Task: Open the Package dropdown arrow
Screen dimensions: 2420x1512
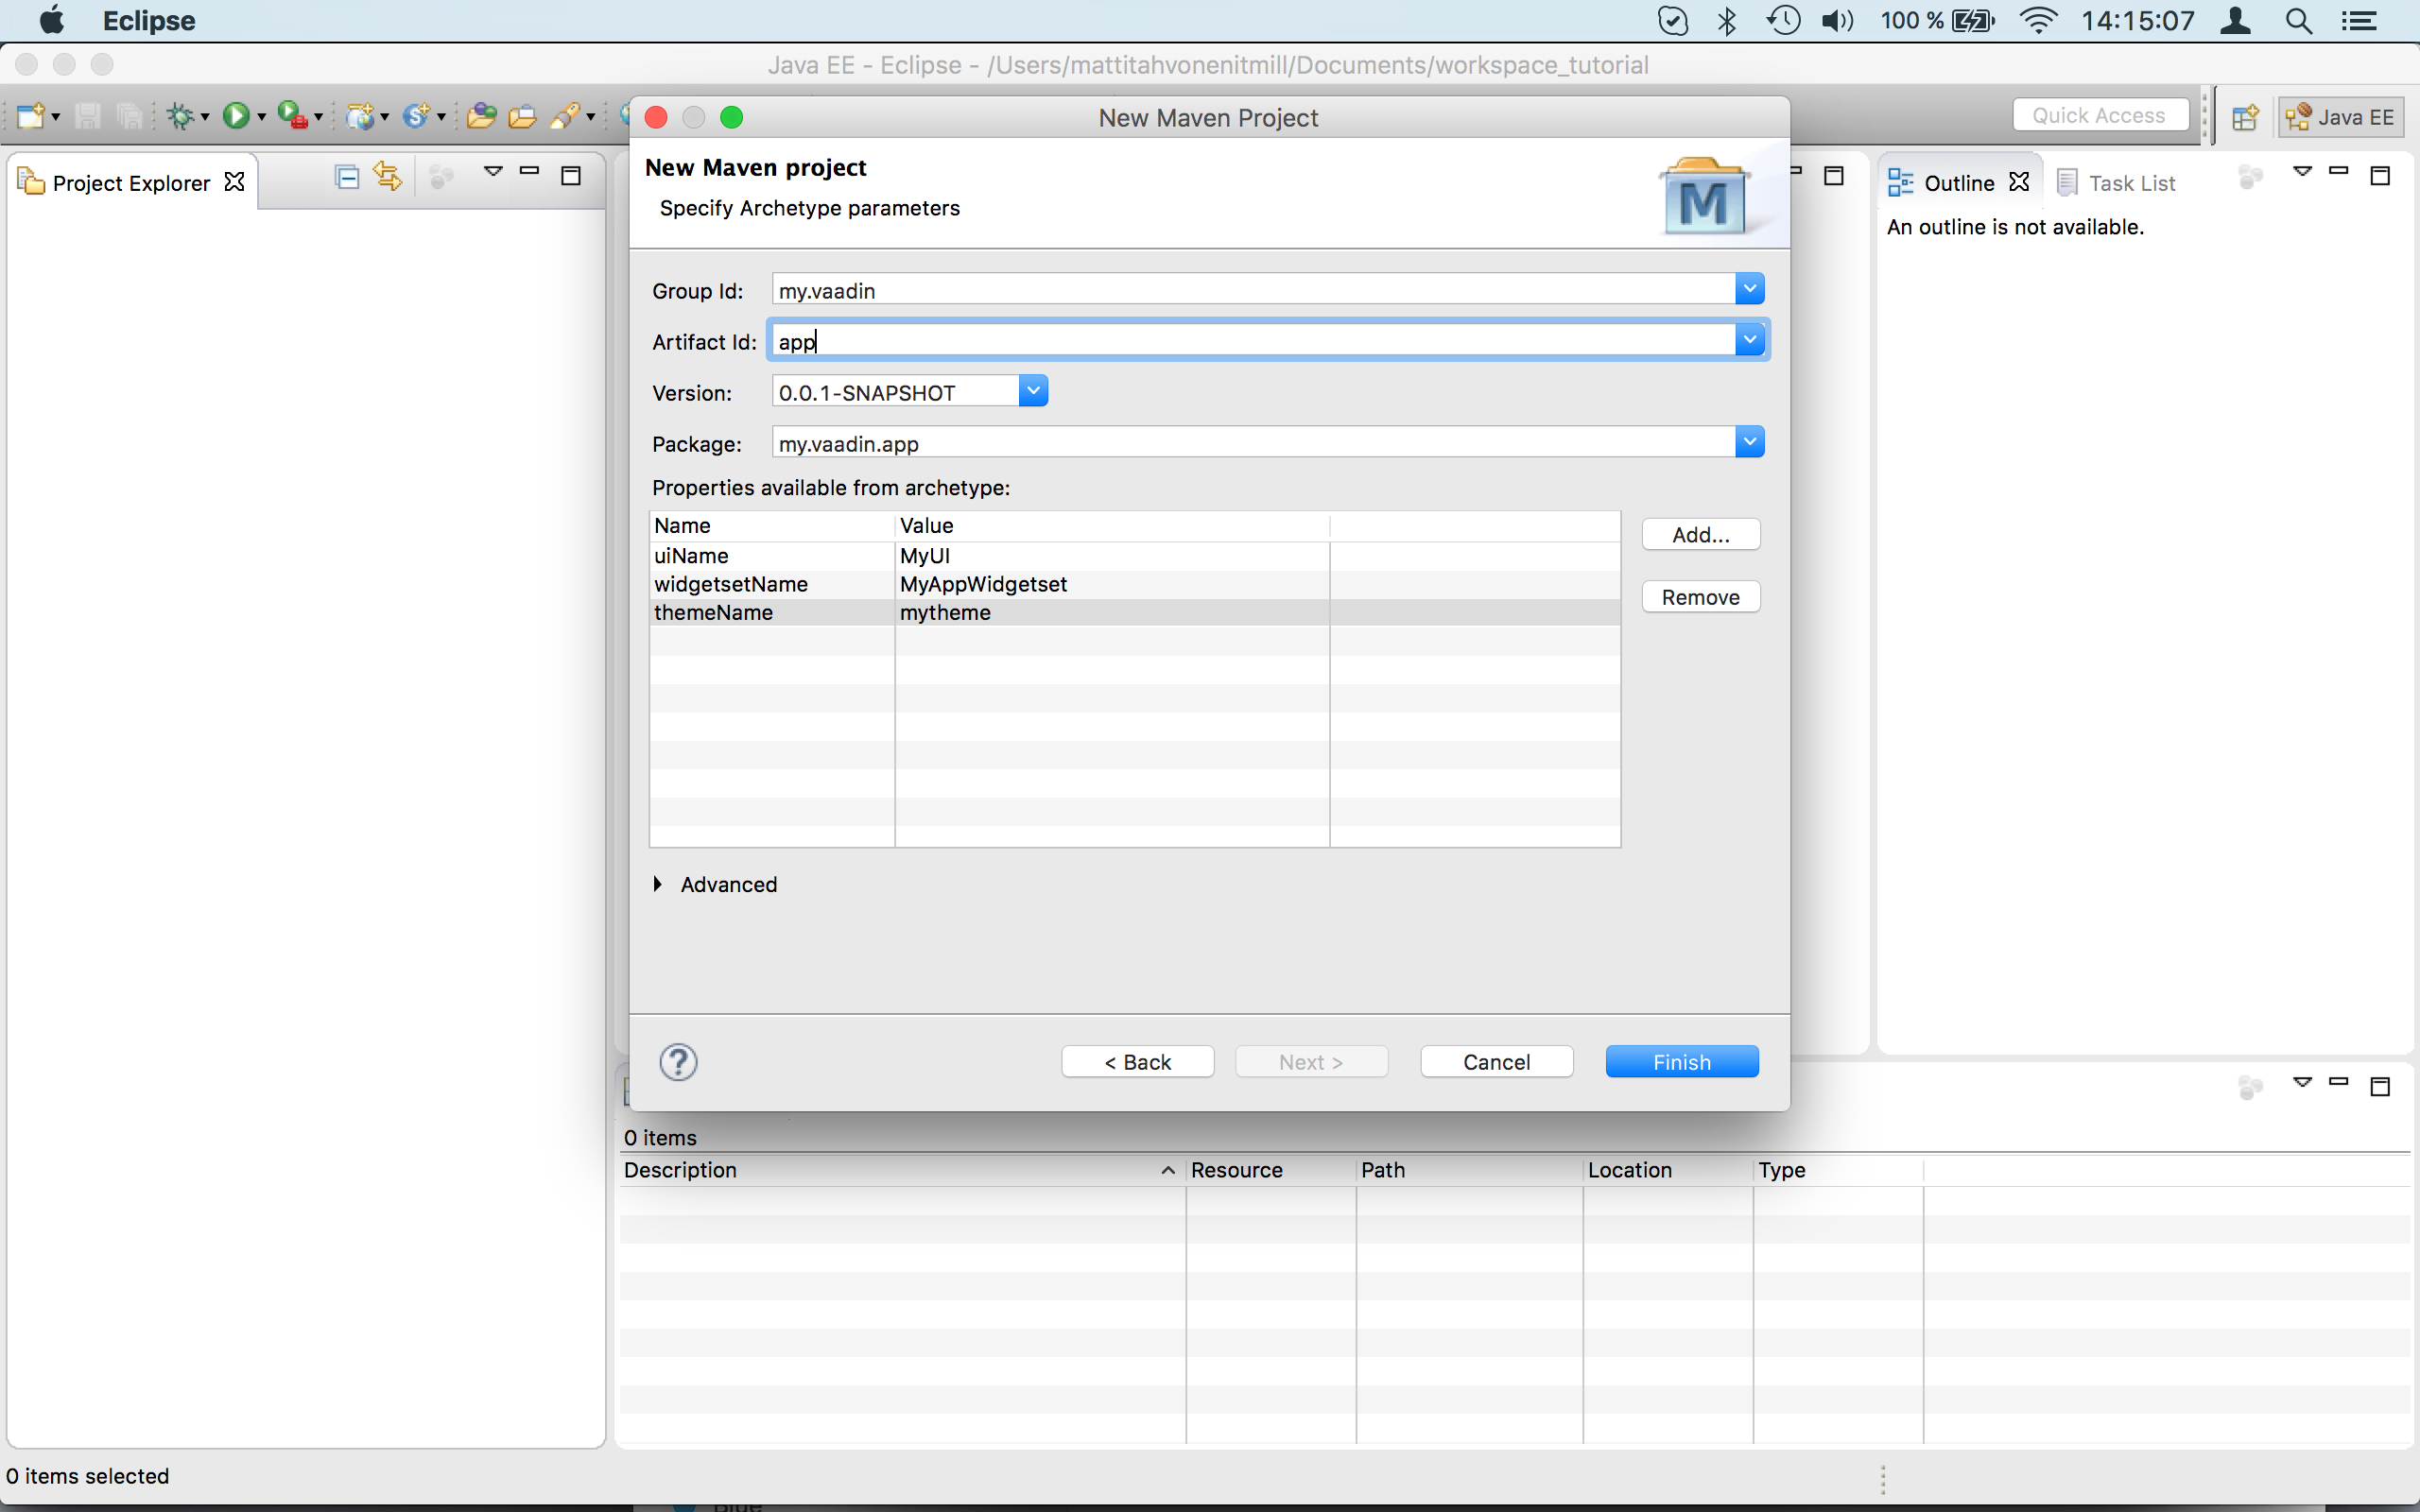Action: coord(1749,442)
